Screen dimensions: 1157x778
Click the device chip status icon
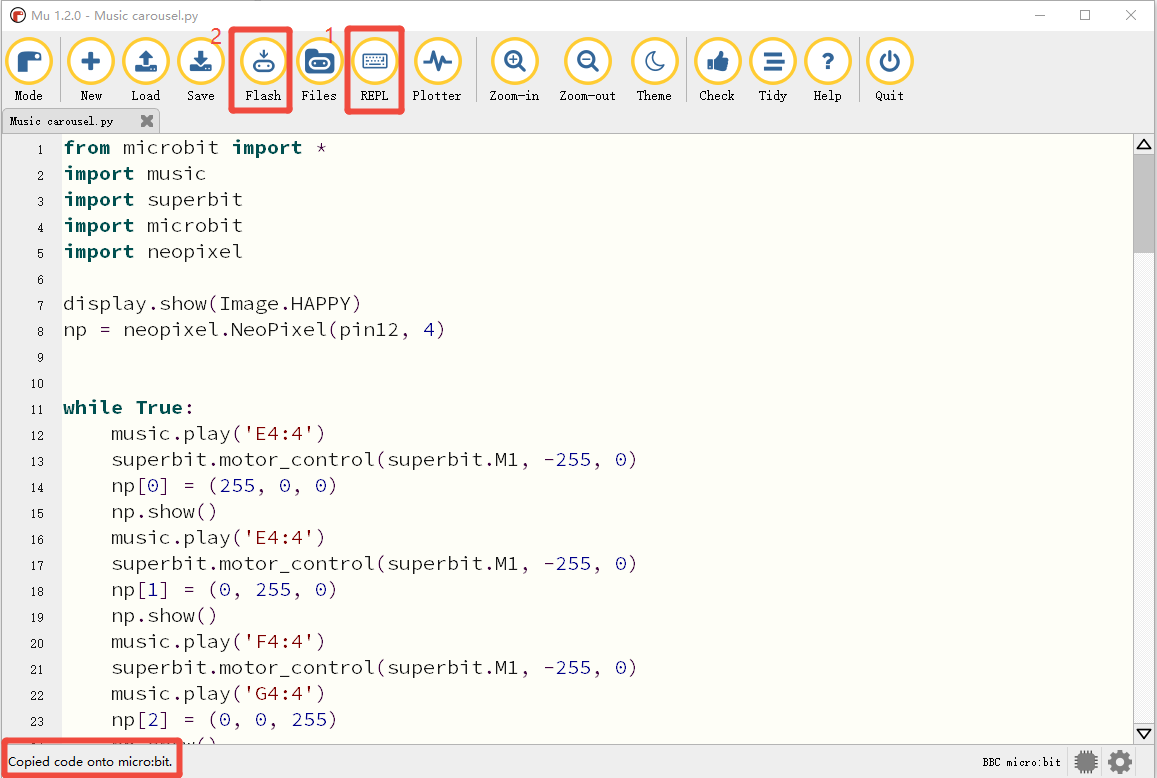pos(1086,762)
